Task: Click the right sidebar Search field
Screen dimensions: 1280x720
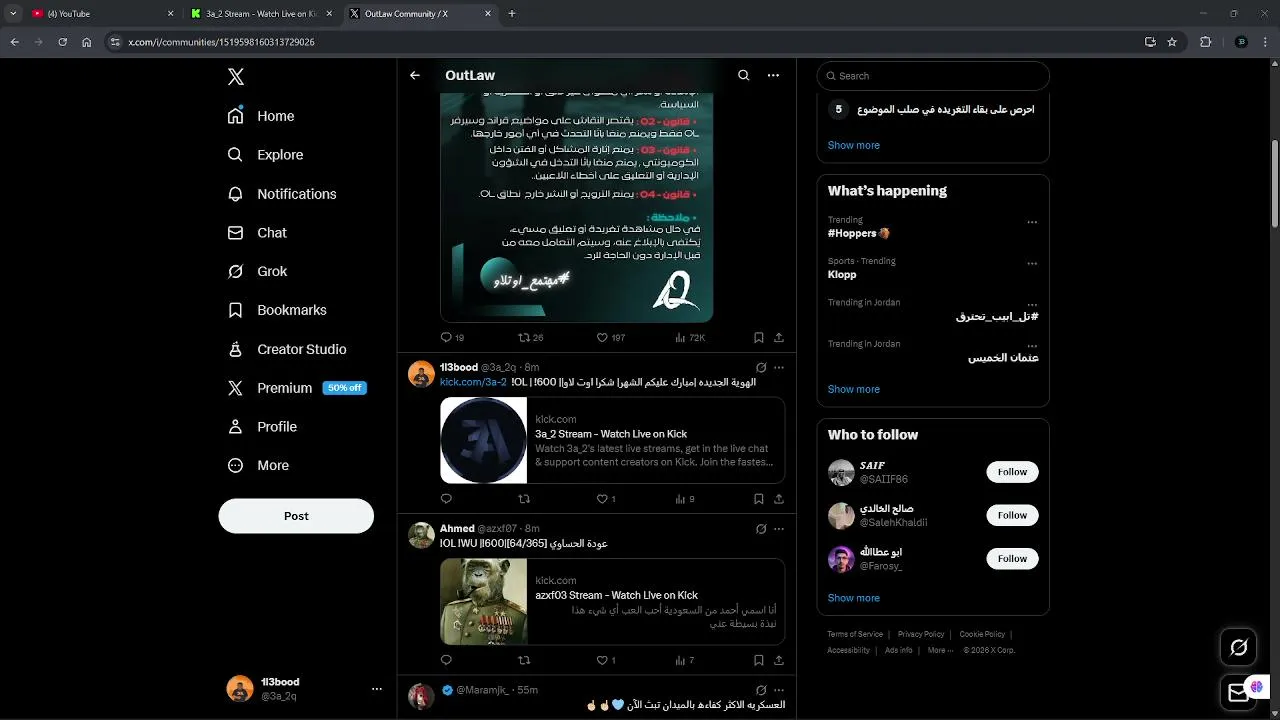Action: pos(933,76)
